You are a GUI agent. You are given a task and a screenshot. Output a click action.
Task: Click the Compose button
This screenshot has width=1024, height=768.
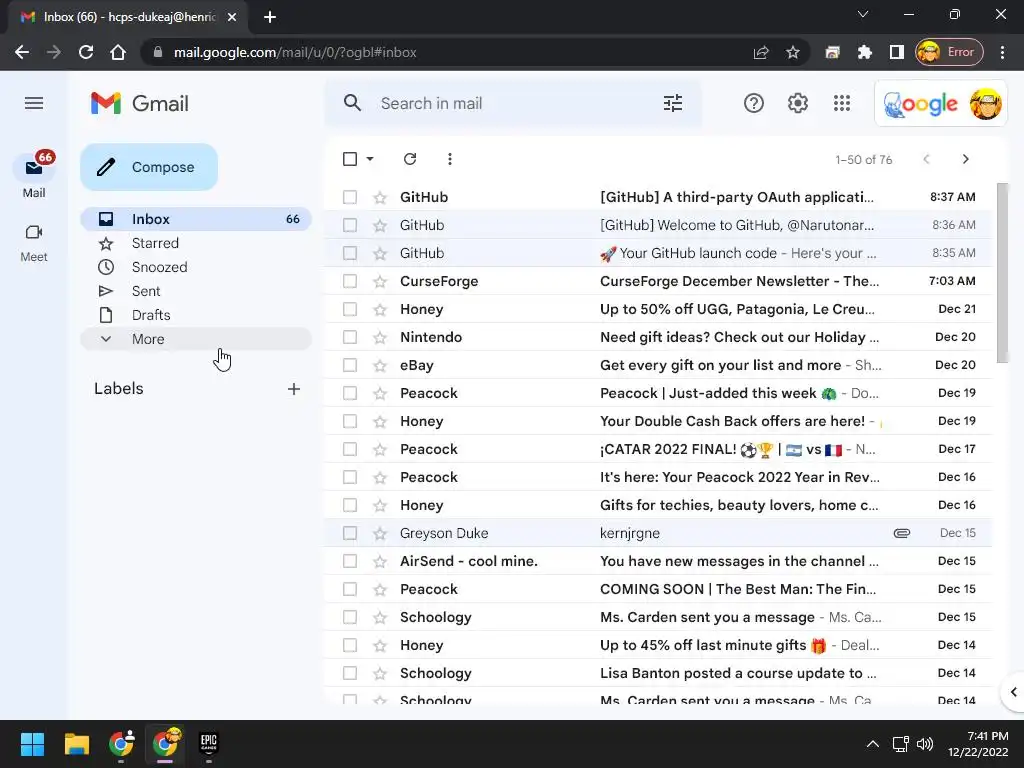[149, 167]
